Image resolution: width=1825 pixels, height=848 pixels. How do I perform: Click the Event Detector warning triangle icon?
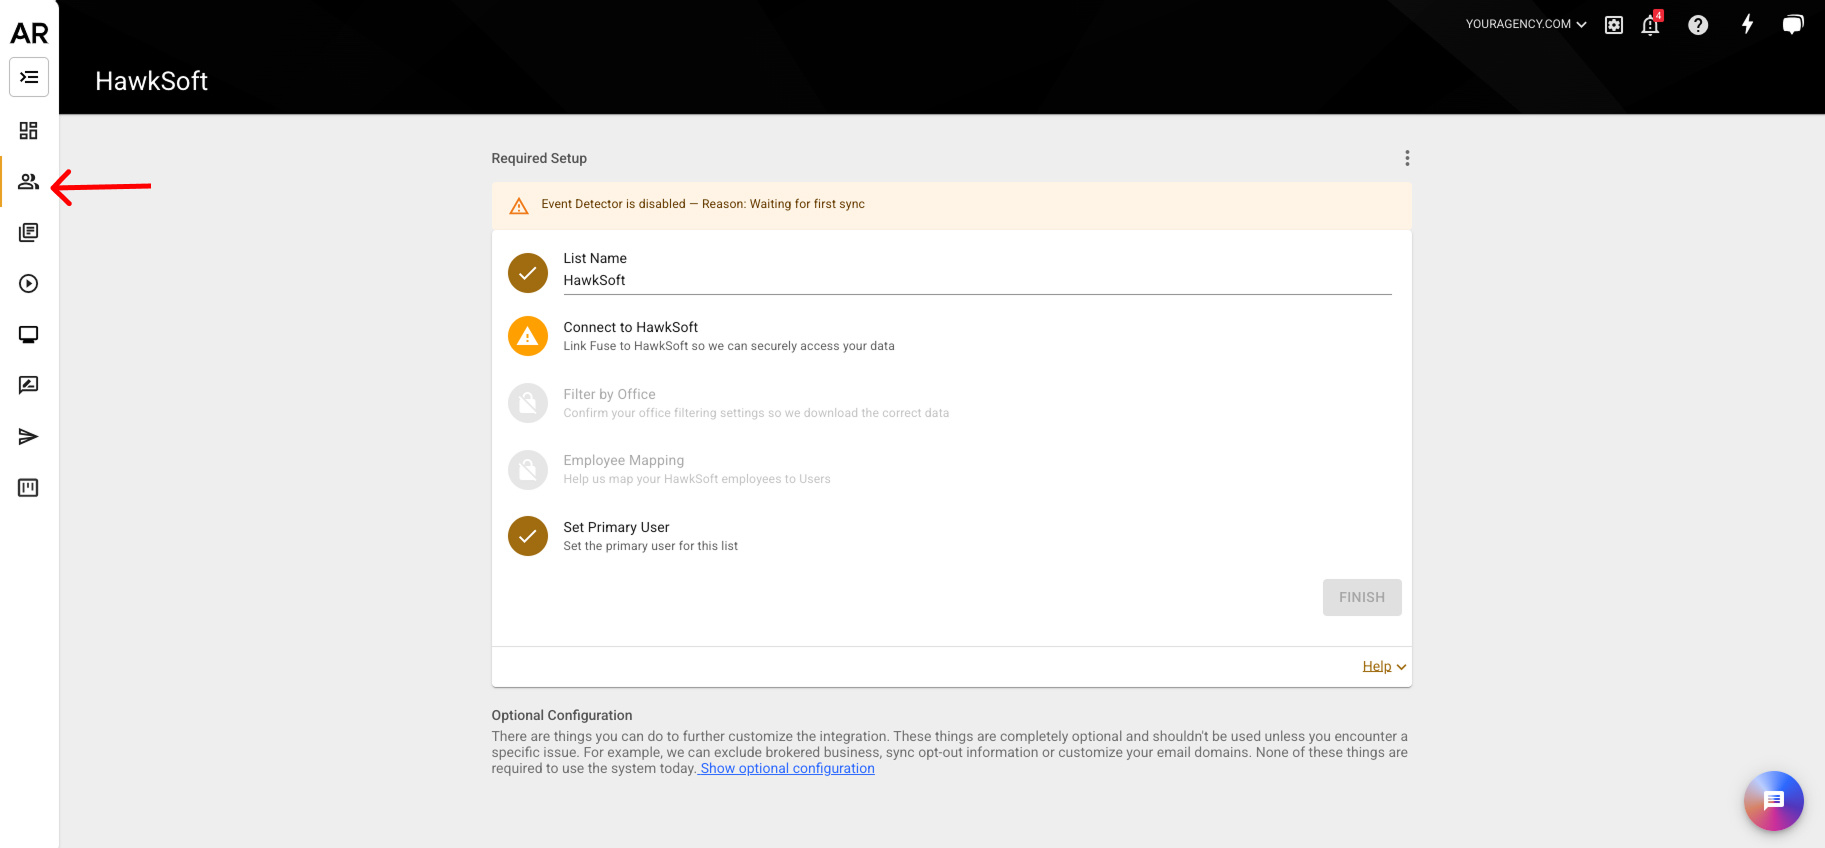(x=519, y=206)
